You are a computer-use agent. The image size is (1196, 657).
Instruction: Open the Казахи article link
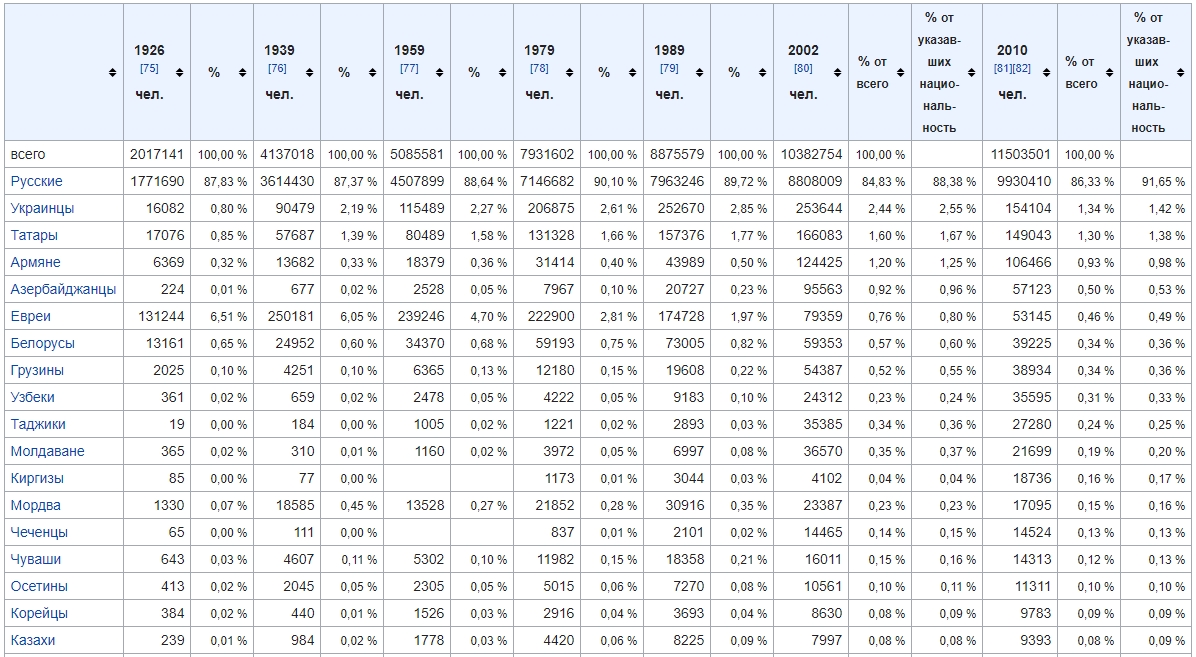pos(33,640)
